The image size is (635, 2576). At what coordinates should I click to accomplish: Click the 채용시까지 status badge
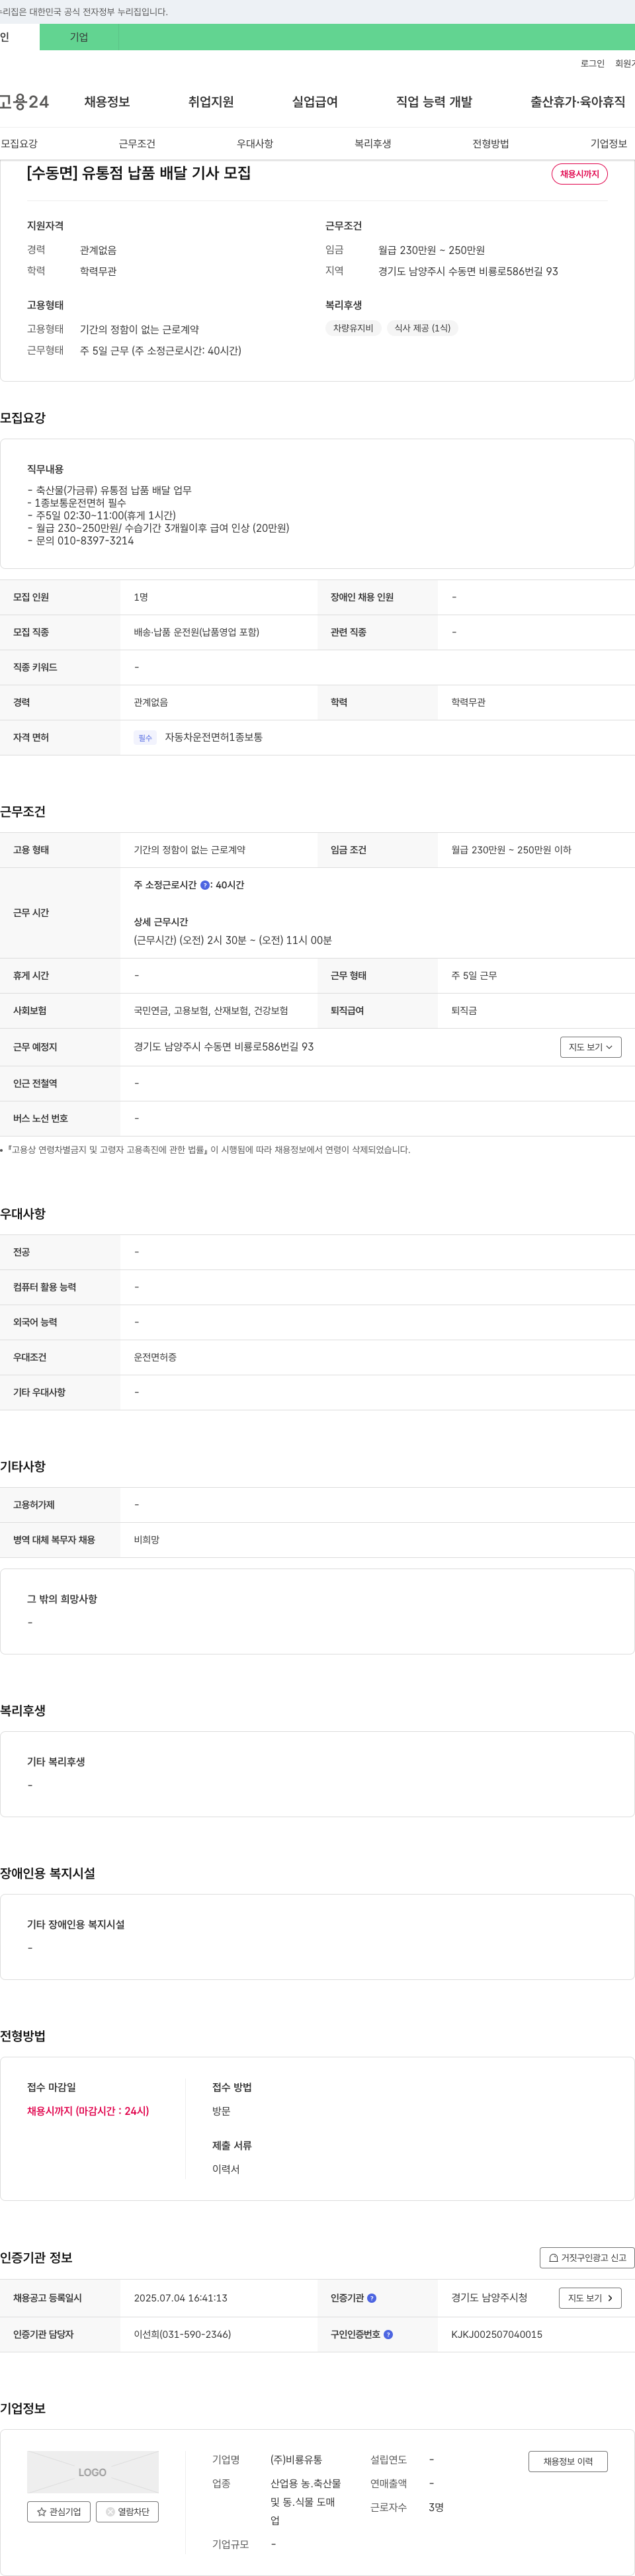click(580, 174)
